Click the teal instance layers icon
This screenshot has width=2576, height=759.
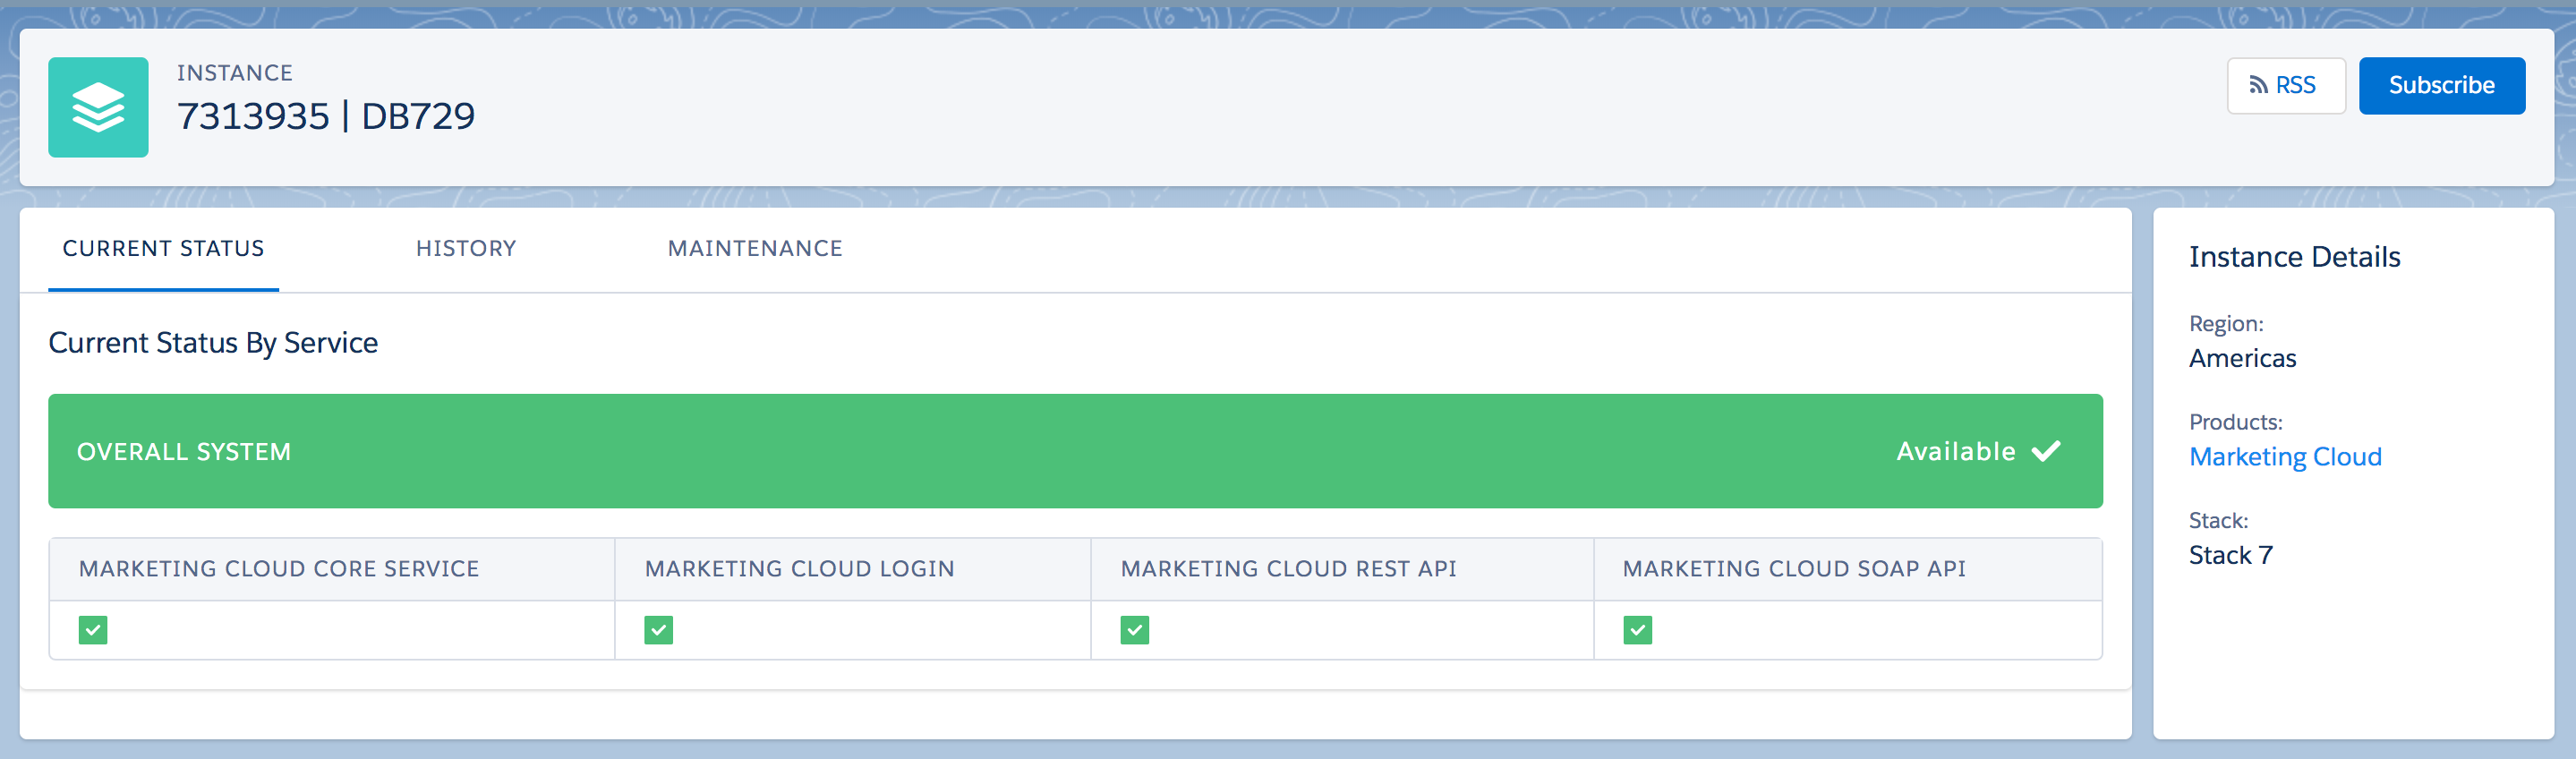98,107
